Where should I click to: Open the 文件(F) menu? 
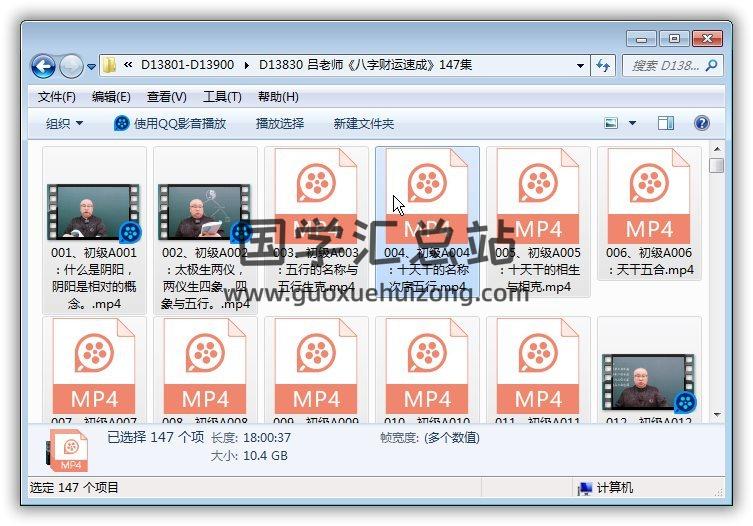(x=57, y=97)
